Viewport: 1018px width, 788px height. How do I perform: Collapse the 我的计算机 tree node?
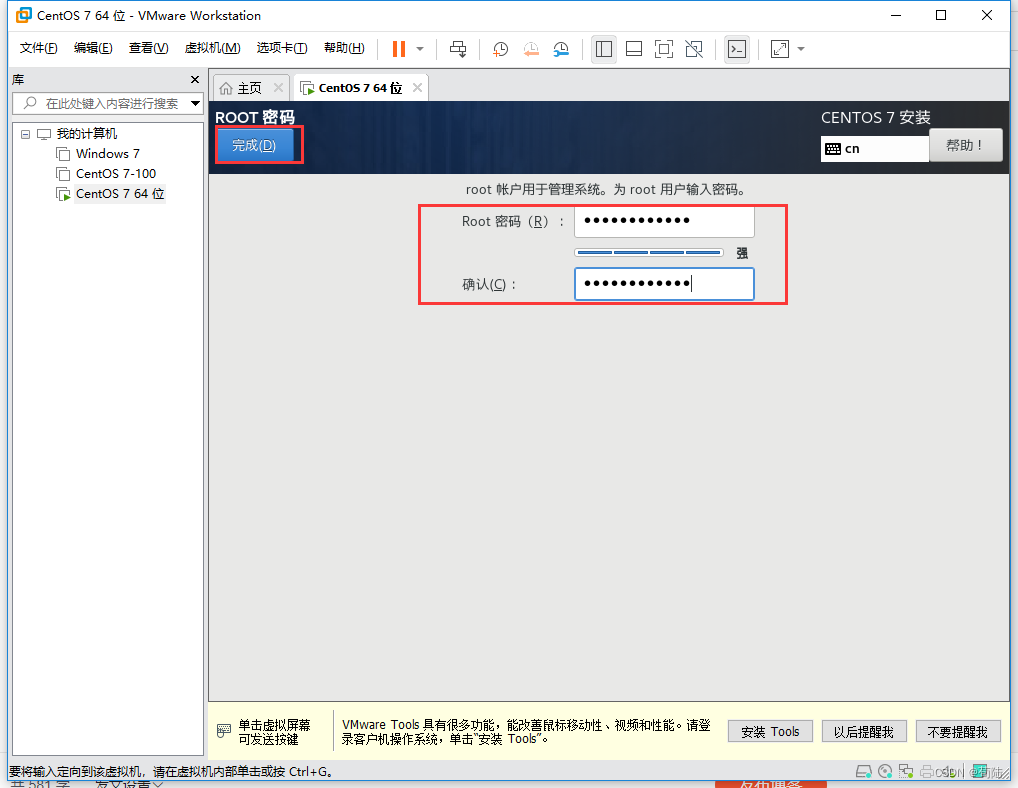pyautogui.click(x=25, y=134)
